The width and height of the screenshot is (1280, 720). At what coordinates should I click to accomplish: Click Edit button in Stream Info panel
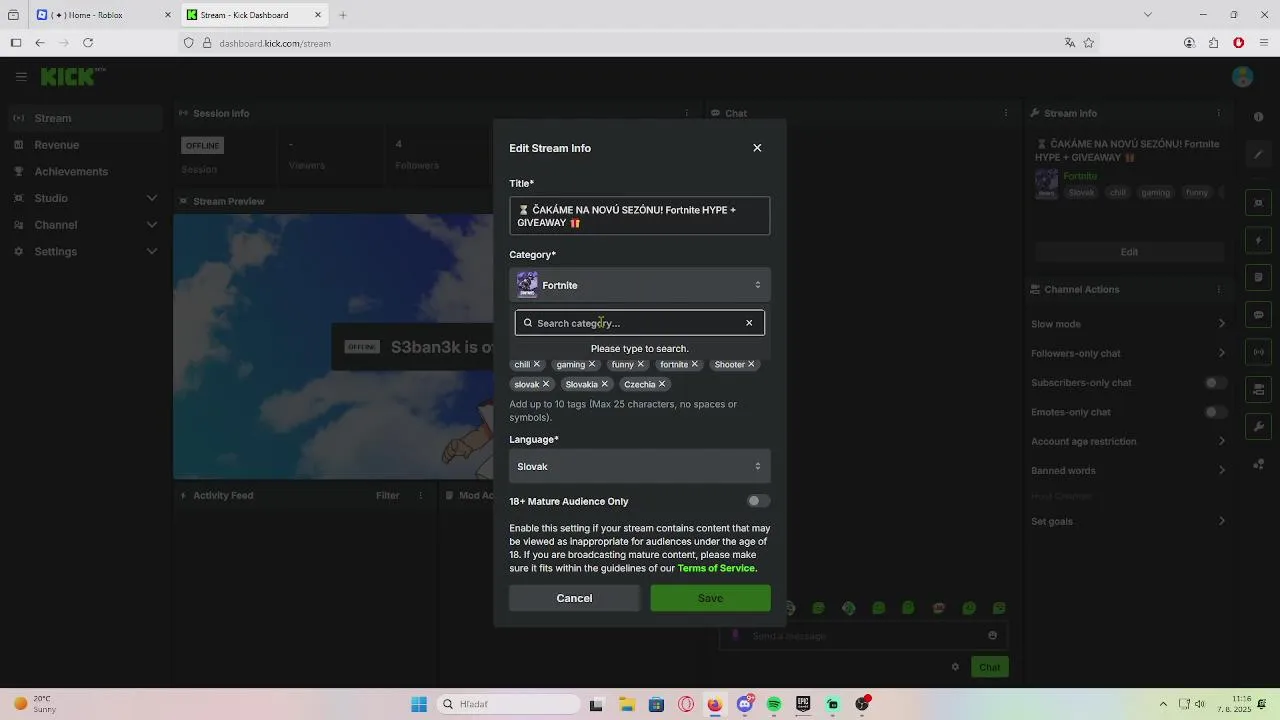coord(1129,252)
